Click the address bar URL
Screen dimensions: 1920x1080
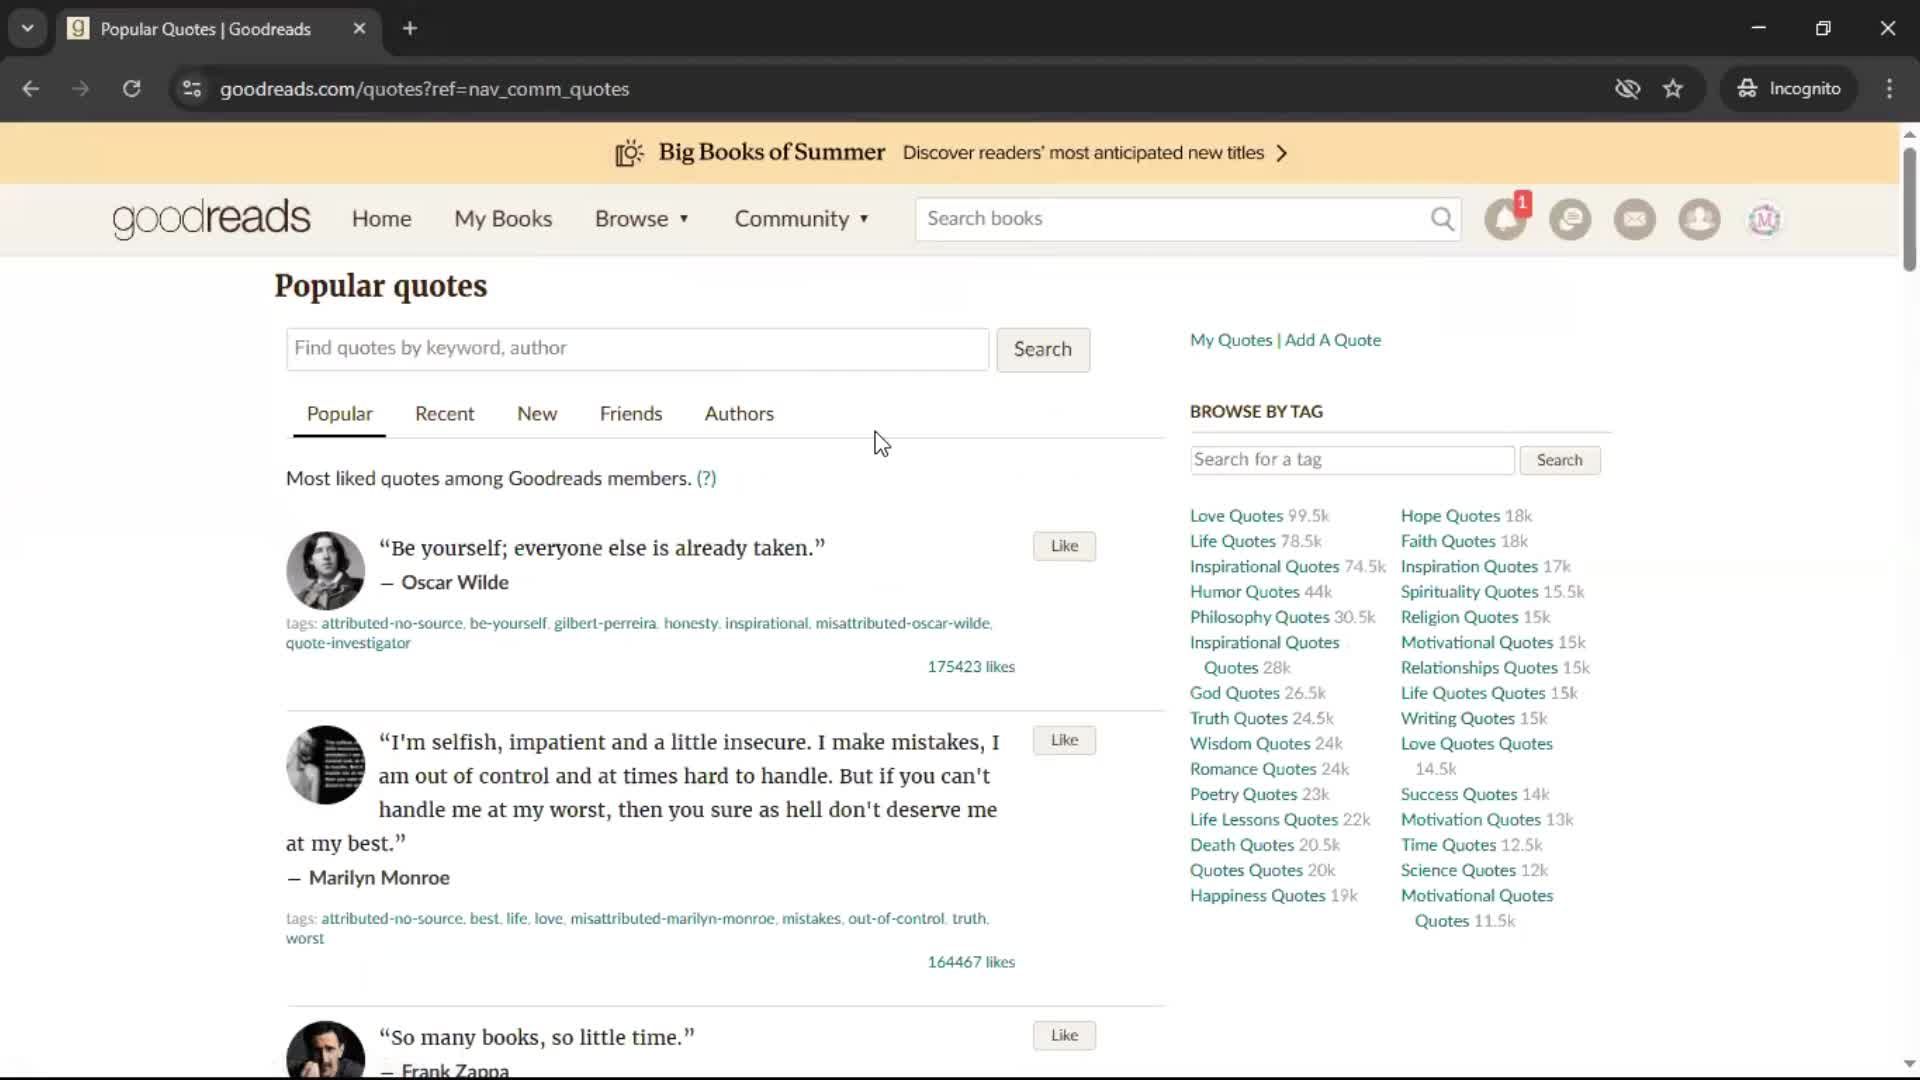[424, 89]
